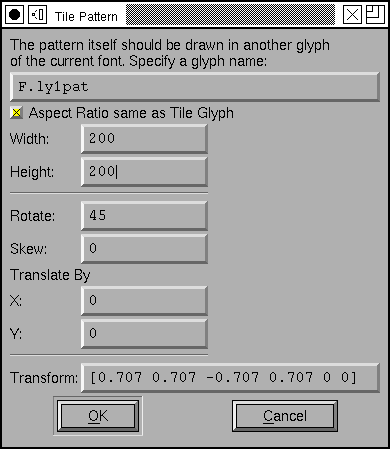Cancel the Tile Pattern dialog

[x=285, y=416]
